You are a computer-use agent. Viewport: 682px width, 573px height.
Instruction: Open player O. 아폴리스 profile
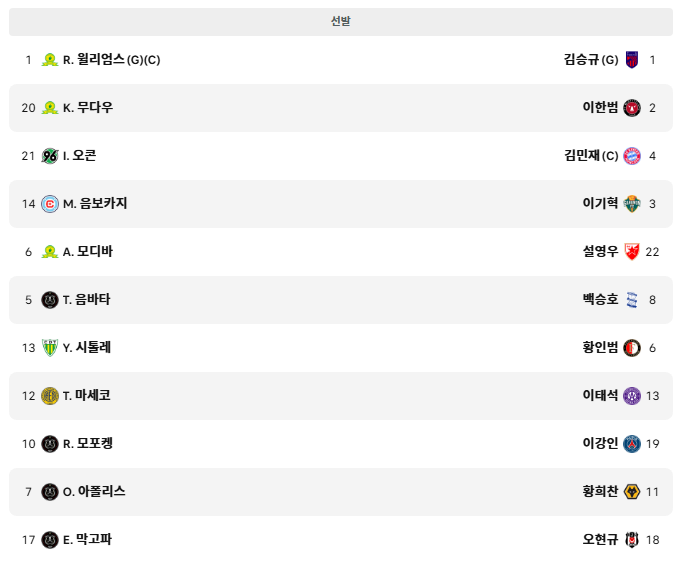[x=94, y=492]
